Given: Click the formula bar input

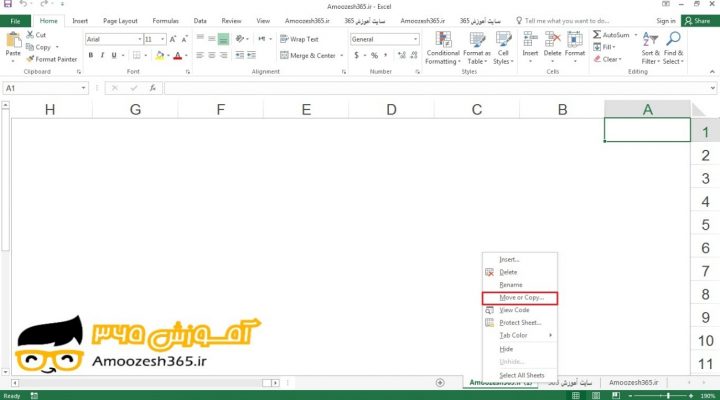Looking at the screenshot, I should [x=435, y=88].
